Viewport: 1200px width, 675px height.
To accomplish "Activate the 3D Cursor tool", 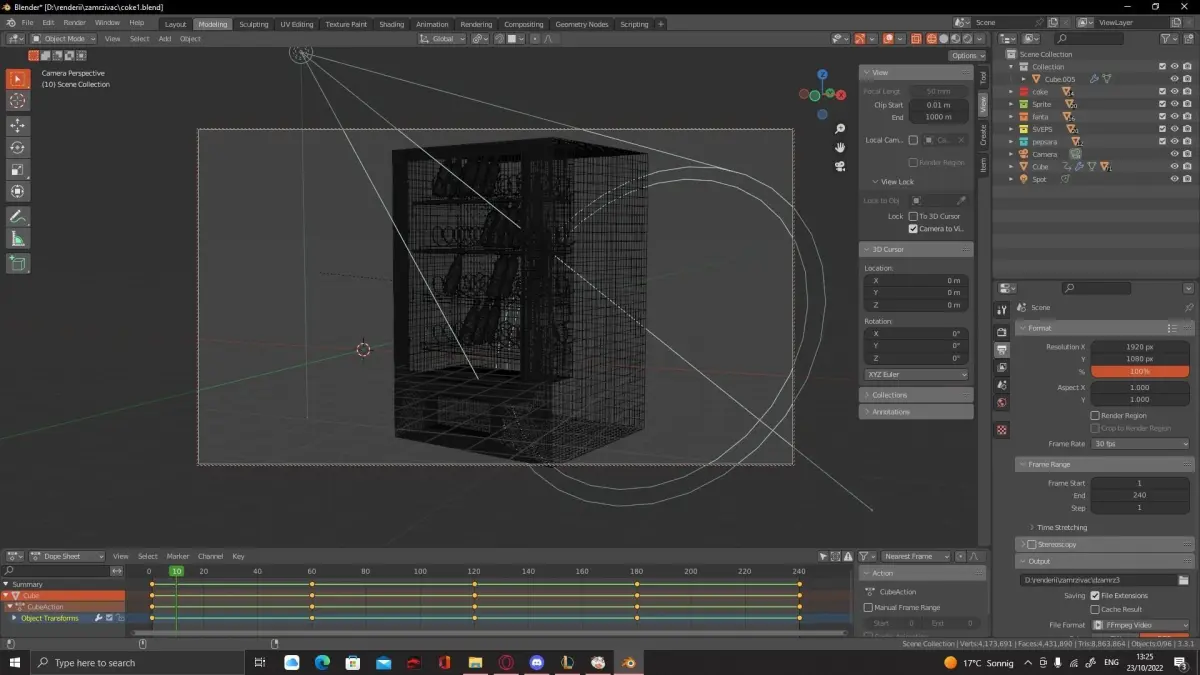I will 18,101.
